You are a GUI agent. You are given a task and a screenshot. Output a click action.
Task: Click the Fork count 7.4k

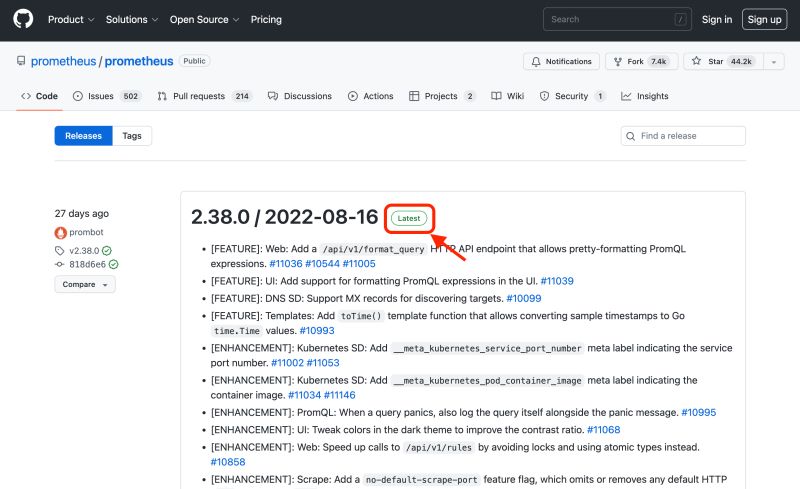pyautogui.click(x=659, y=61)
